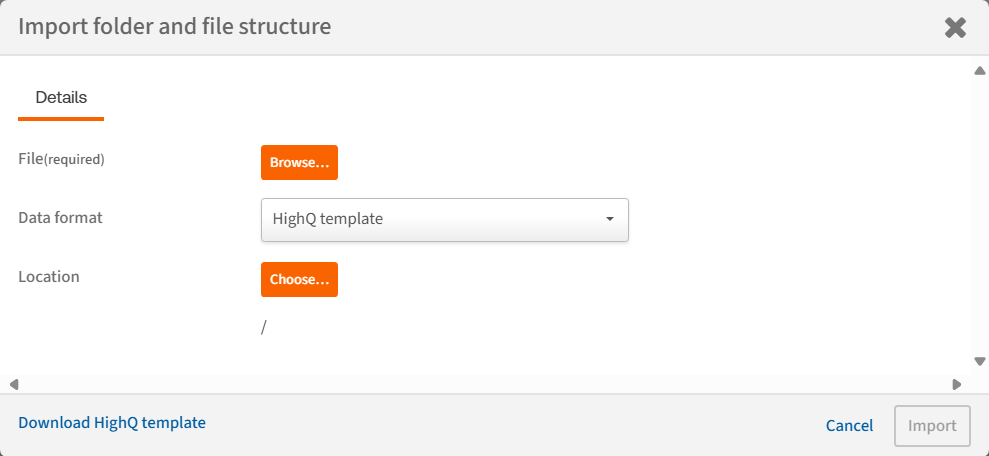Viewport: 989px width, 456px height.
Task: Click the Data format dropdown caret
Action: tap(609, 219)
